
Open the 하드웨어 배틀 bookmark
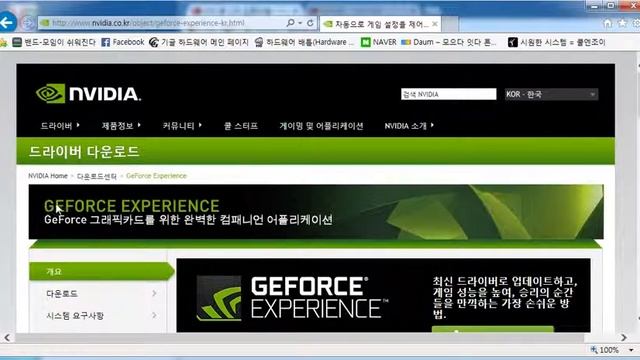tap(304, 42)
